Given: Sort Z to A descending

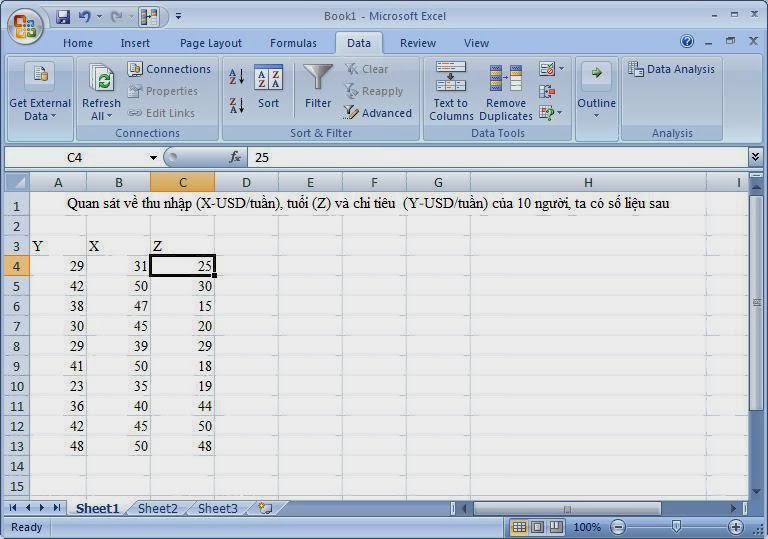Looking at the screenshot, I should point(237,105).
